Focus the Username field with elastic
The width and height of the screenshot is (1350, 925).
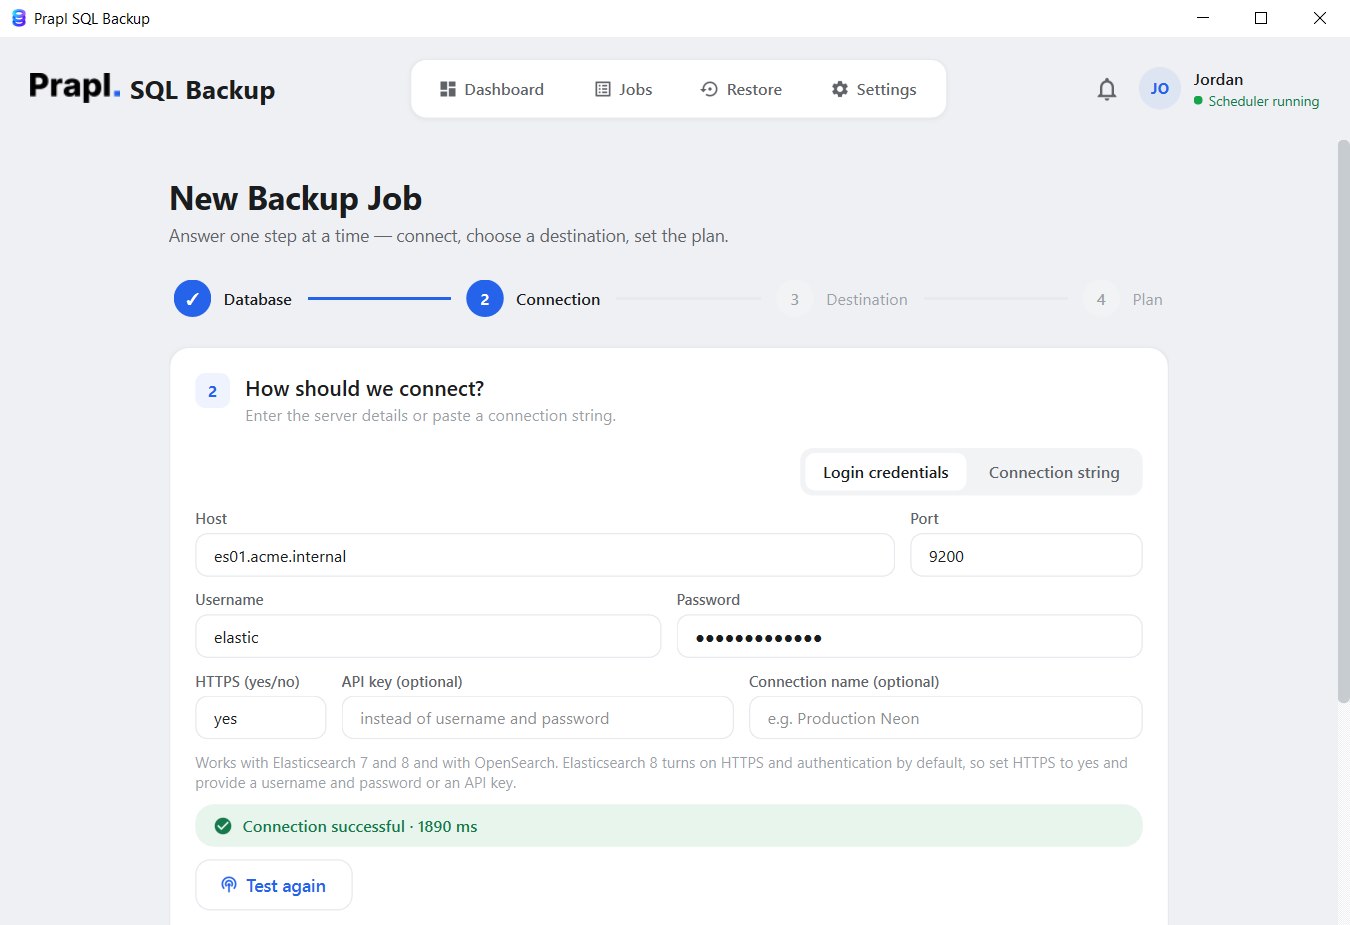428,636
